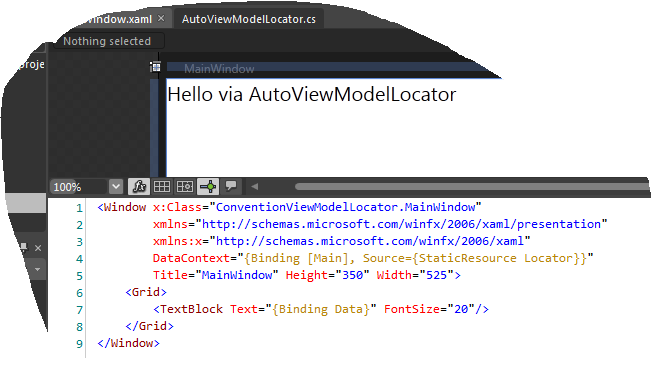652x367 pixels.
Task: Click the designer horizontal scrollbar thumb
Action: point(472,187)
